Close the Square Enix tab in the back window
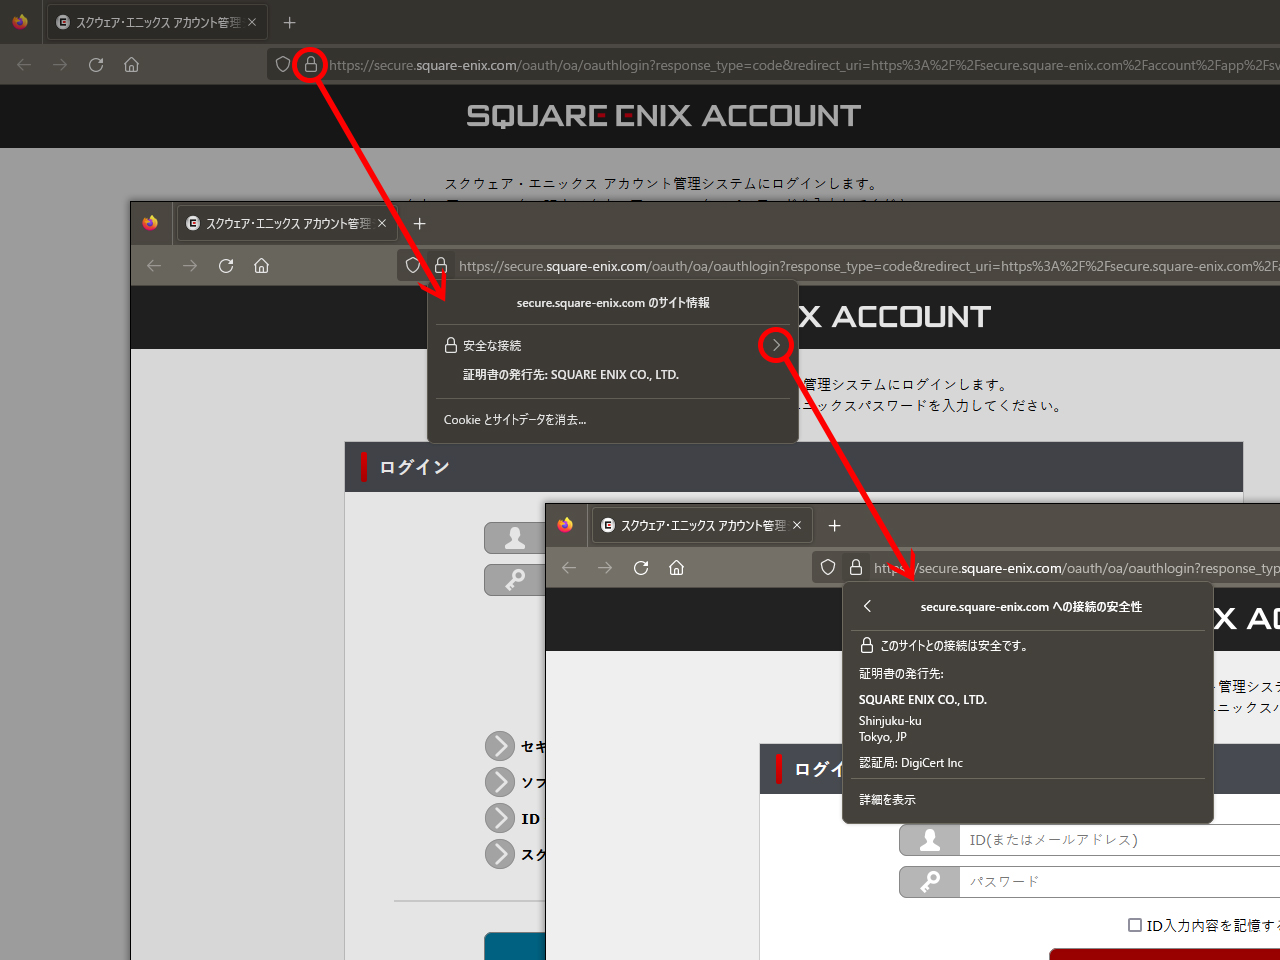 [251, 22]
